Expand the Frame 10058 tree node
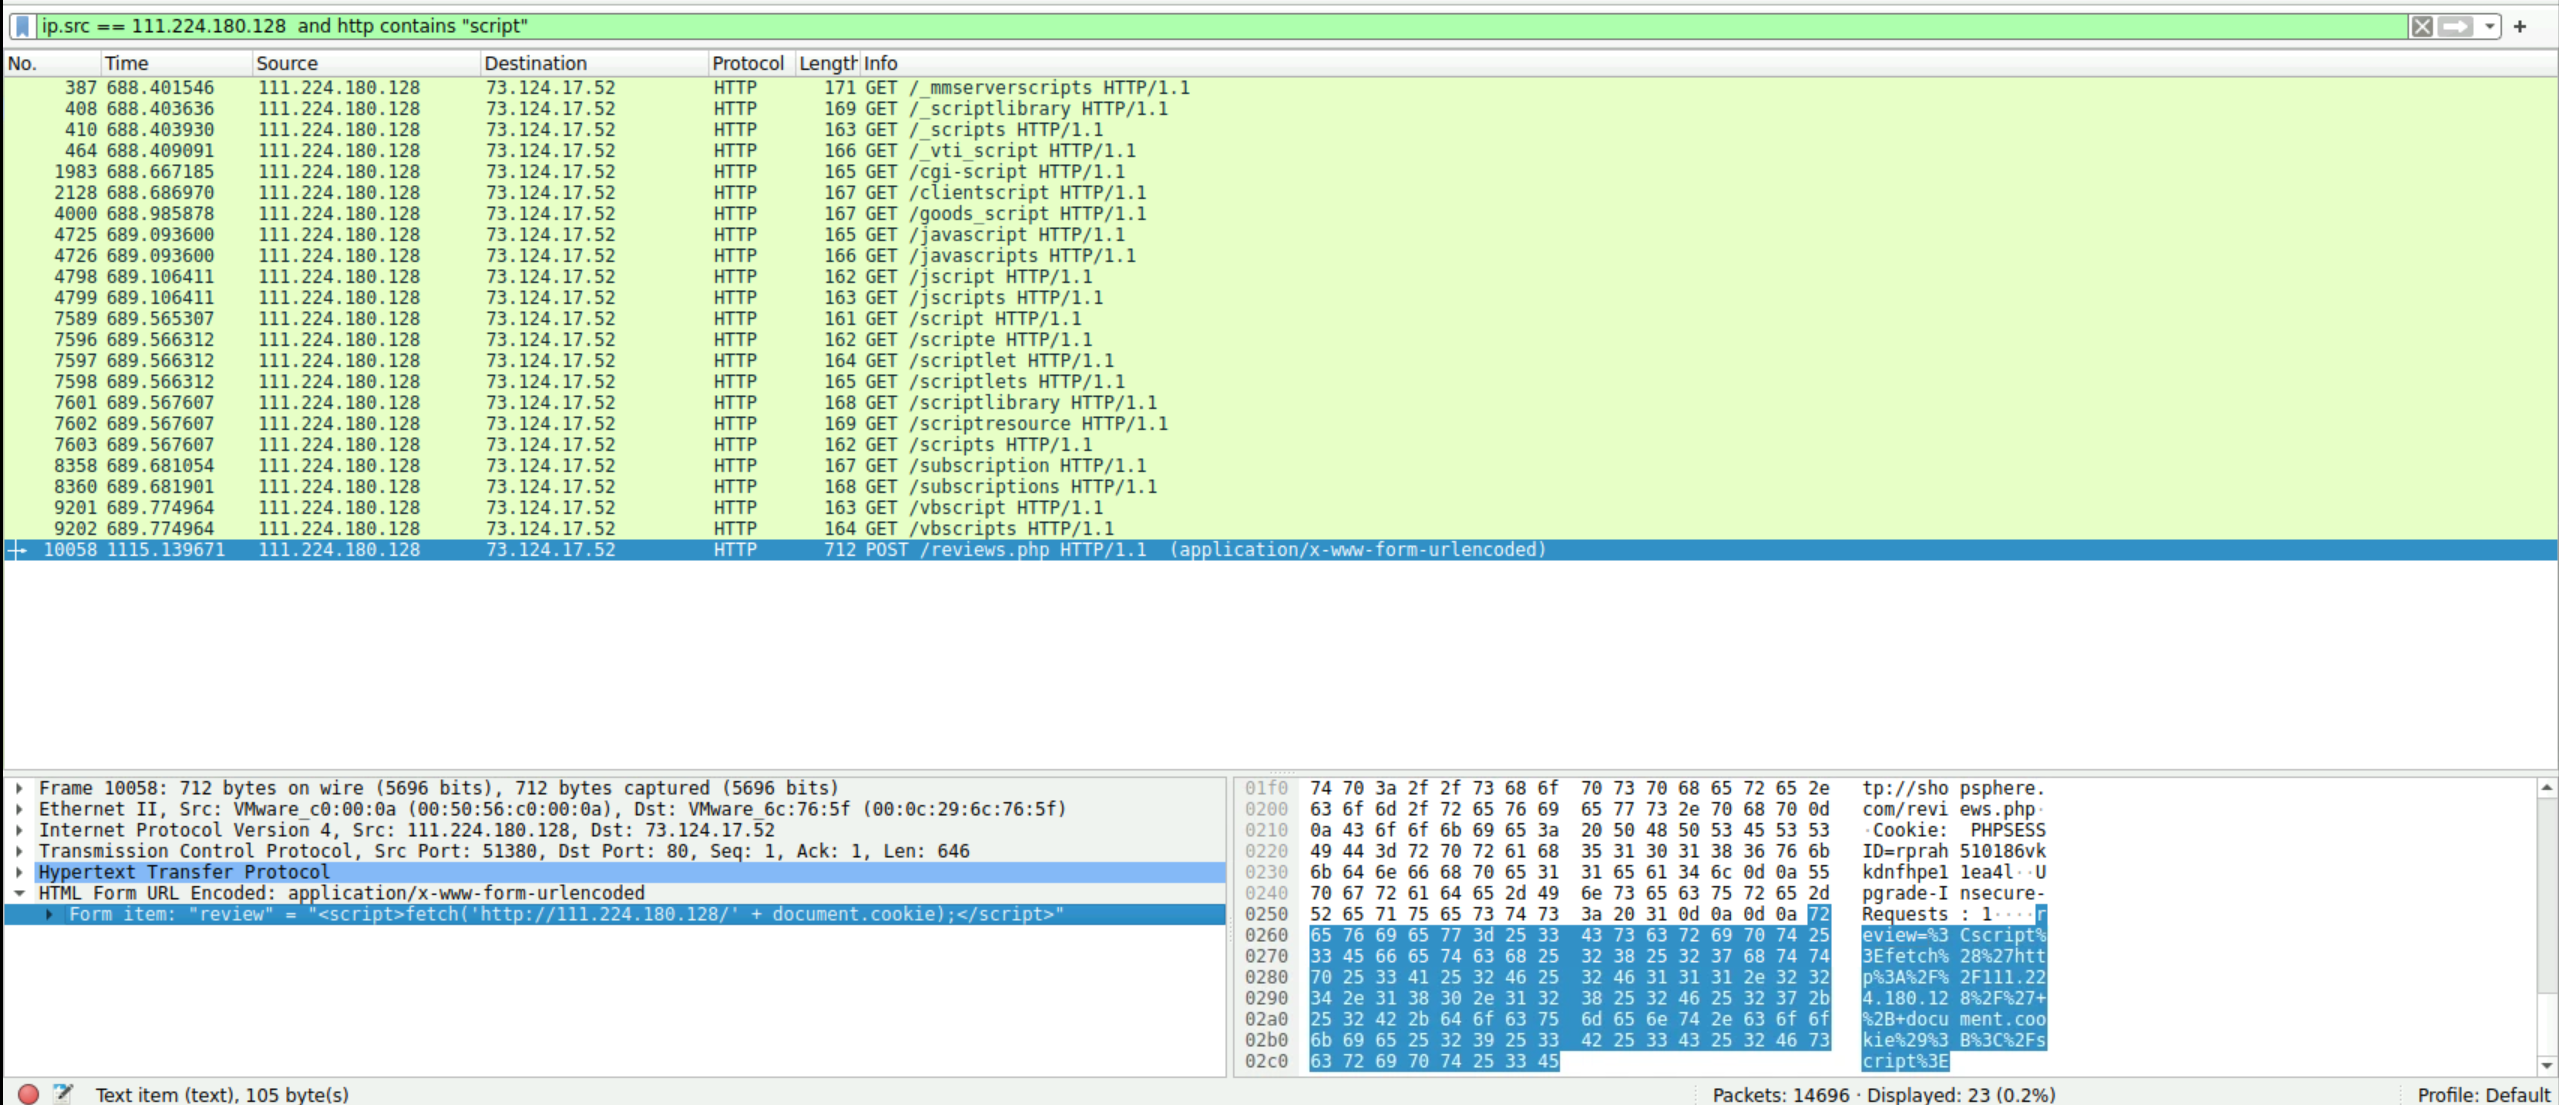The width and height of the screenshot is (2559, 1105). [19, 788]
